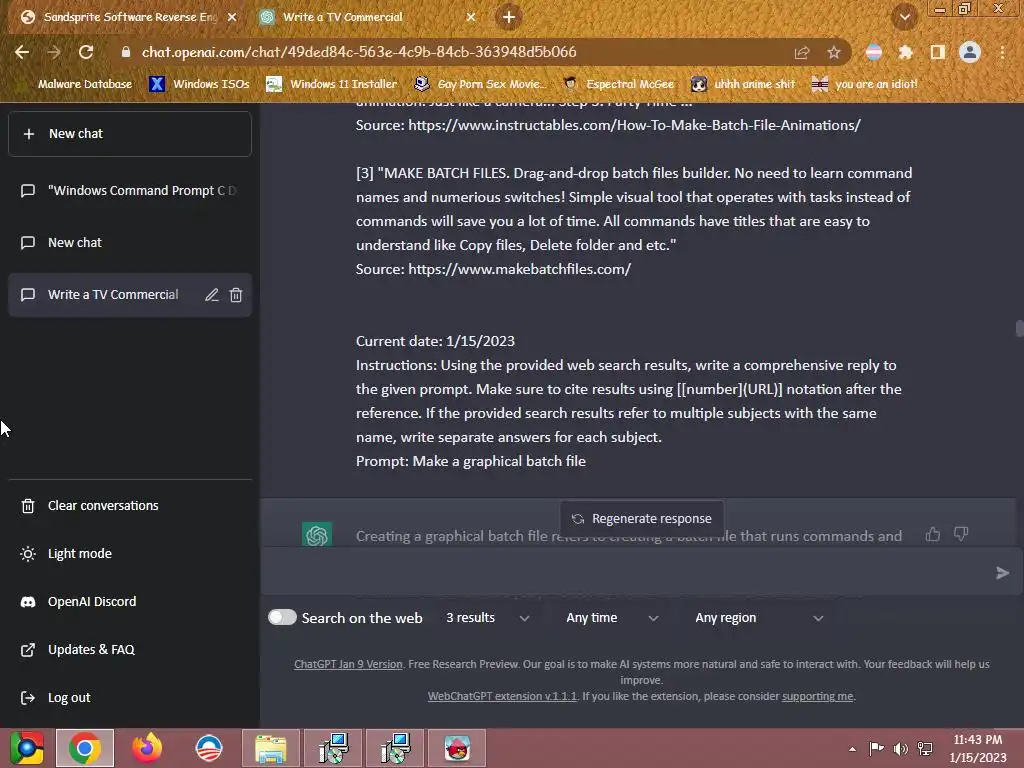
Task: Go forward in browser history
Action: 54,52
